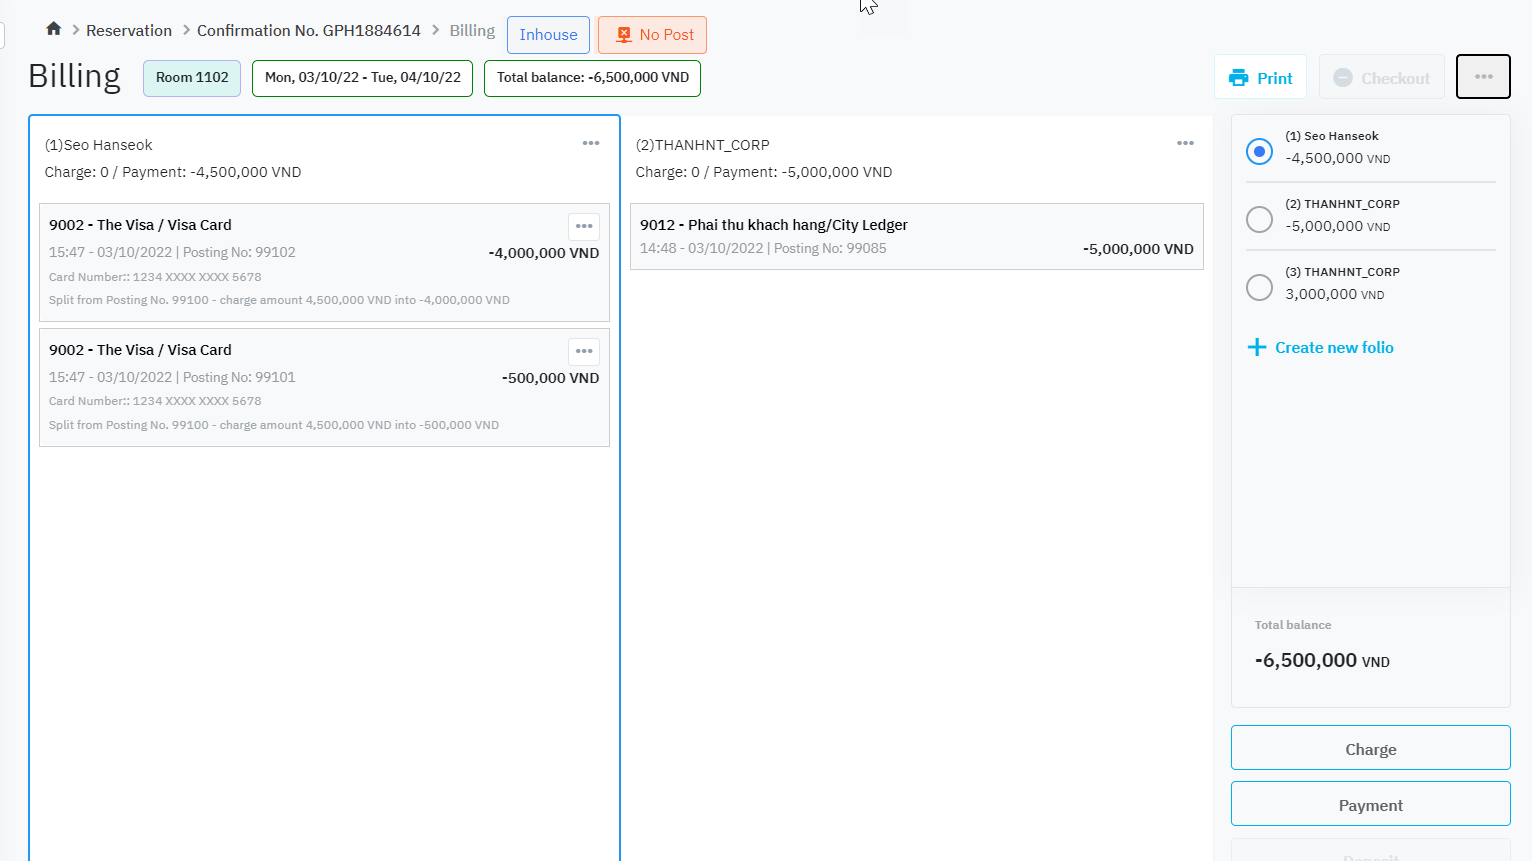Go to Reservation in breadcrumb
The image size is (1532, 861).
coord(129,31)
